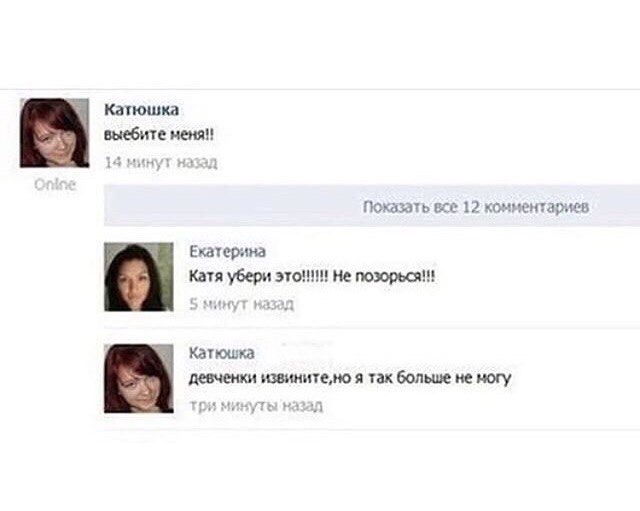Click the Online status under the avatar
The image size is (640, 511).
[x=54, y=184]
